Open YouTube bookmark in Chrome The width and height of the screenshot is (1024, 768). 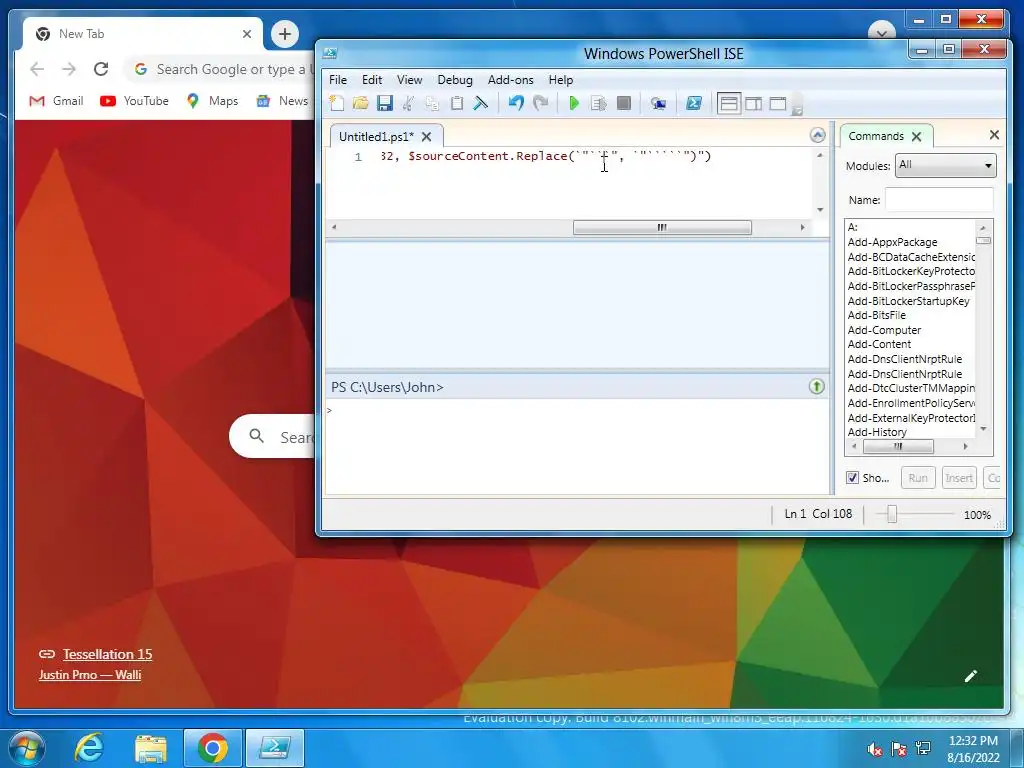(x=135, y=101)
